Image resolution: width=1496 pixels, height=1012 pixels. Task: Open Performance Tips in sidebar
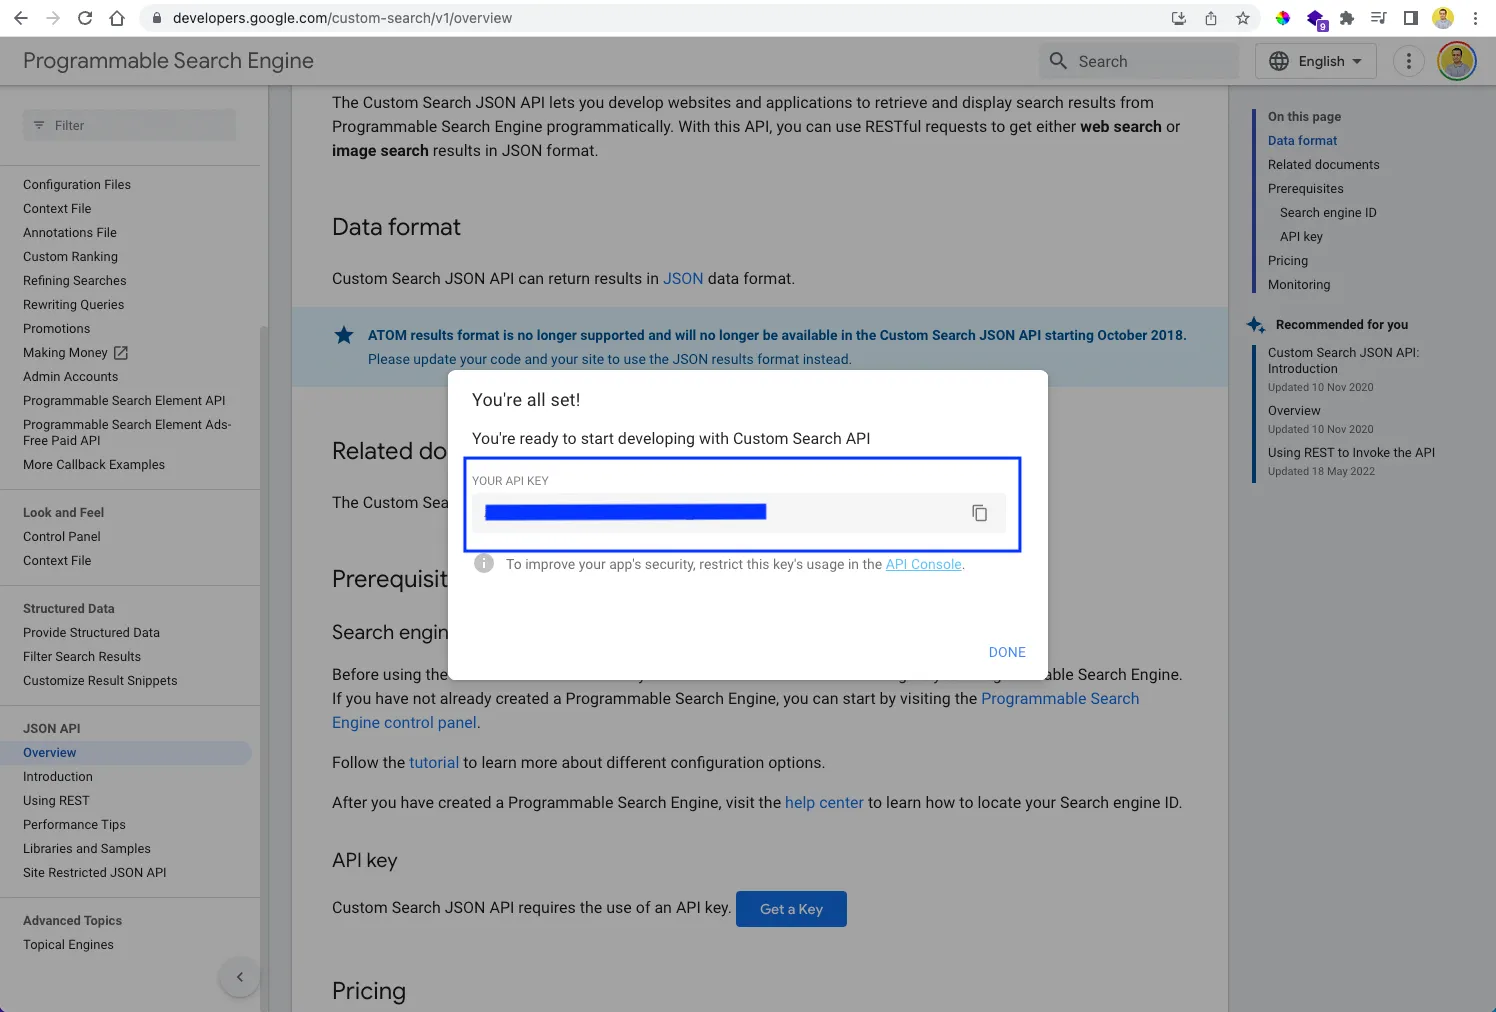74,825
